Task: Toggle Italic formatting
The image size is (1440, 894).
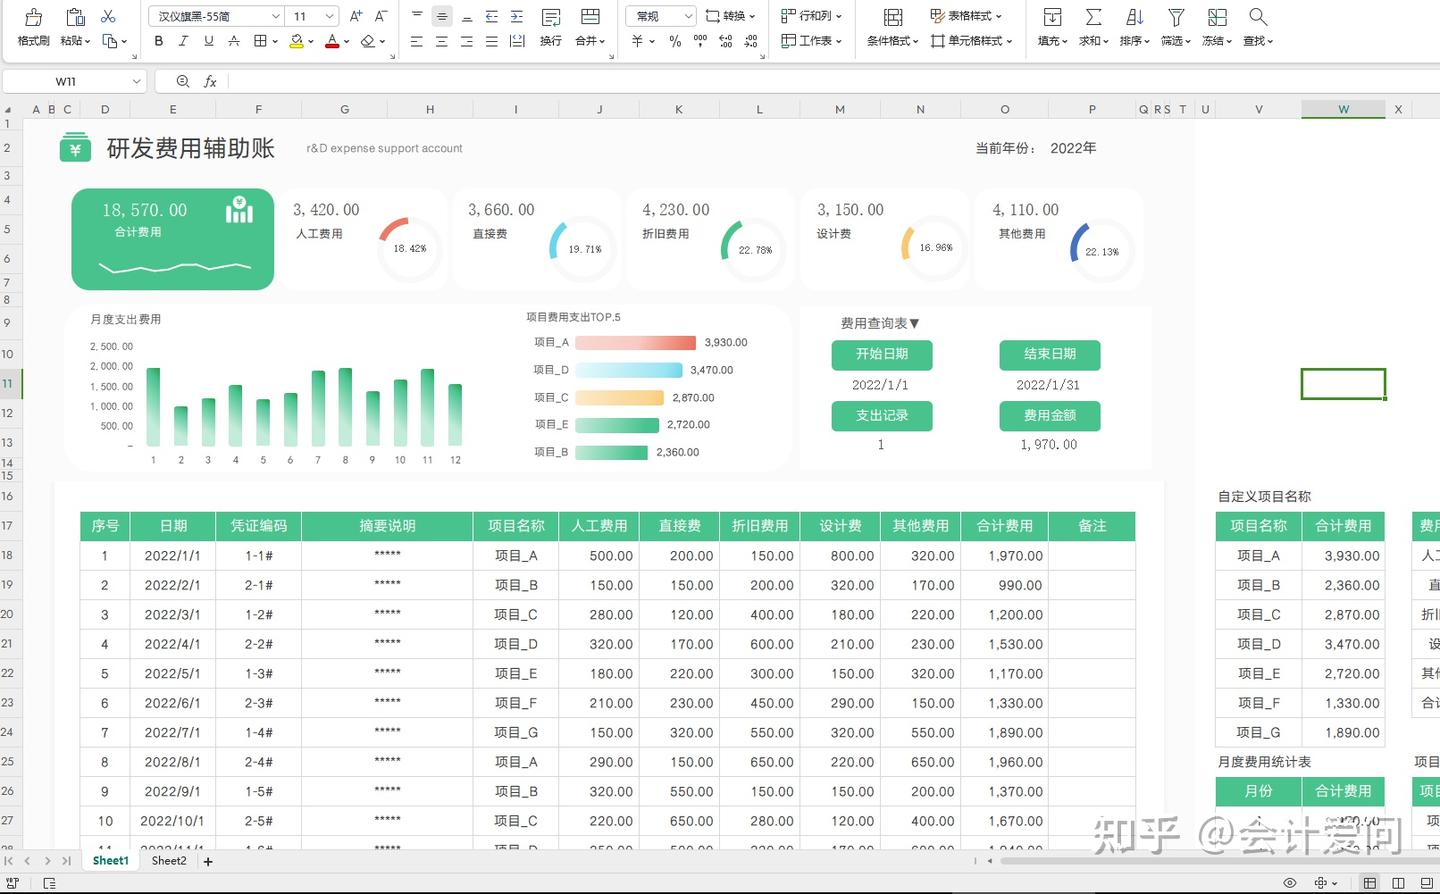Action: click(183, 41)
